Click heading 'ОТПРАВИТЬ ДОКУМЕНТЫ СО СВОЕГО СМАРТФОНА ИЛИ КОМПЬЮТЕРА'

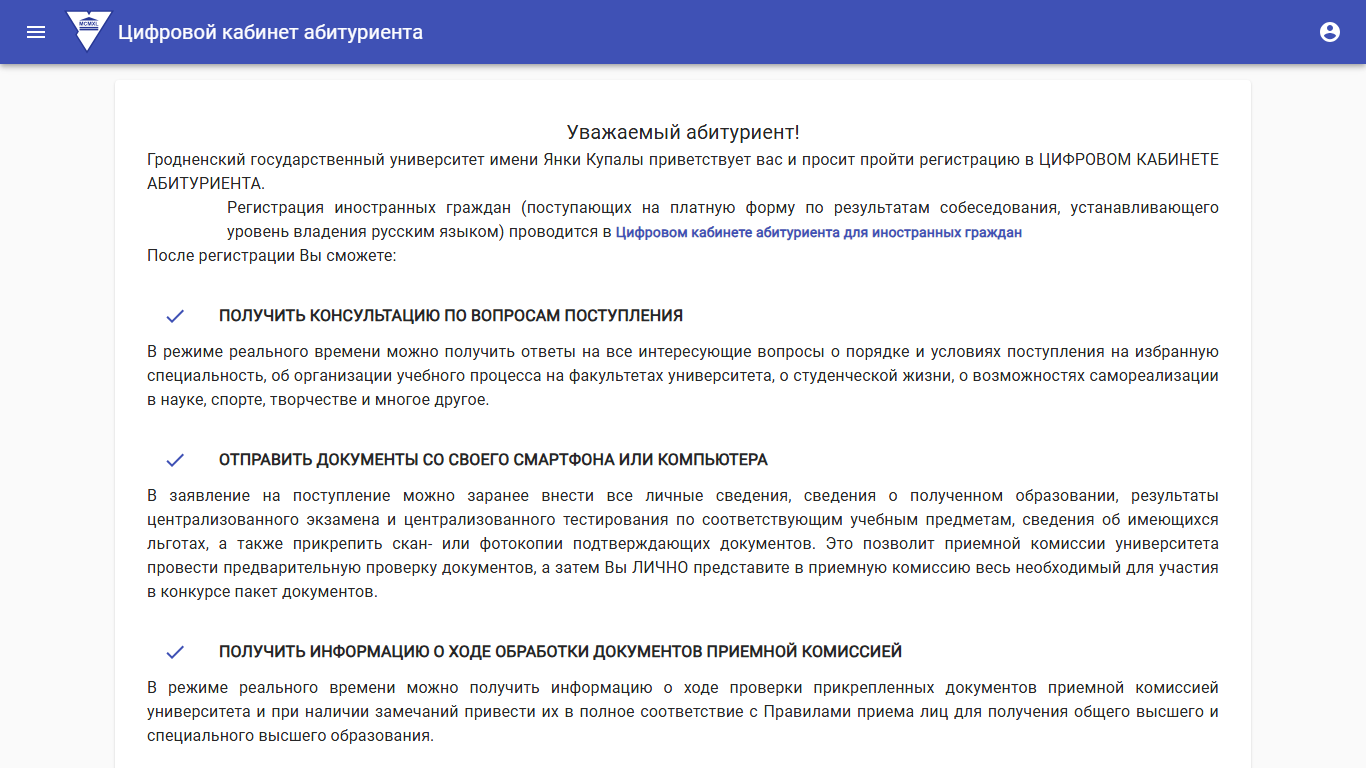(493, 460)
